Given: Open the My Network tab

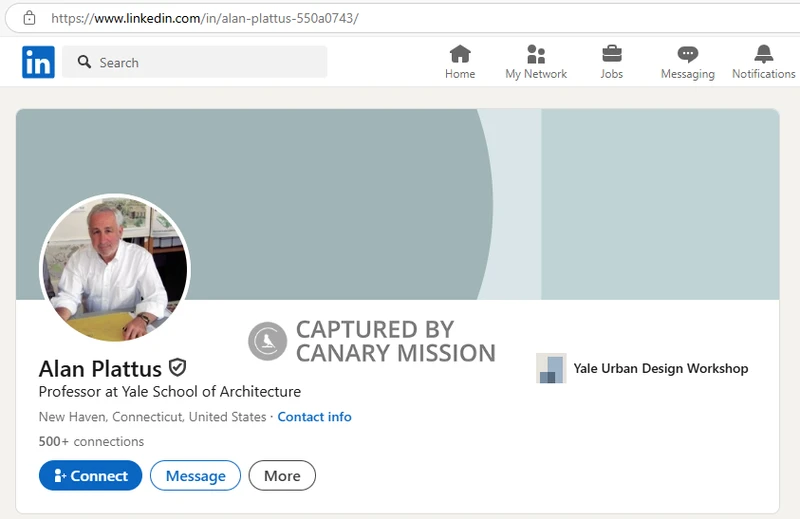Looking at the screenshot, I should tap(536, 62).
